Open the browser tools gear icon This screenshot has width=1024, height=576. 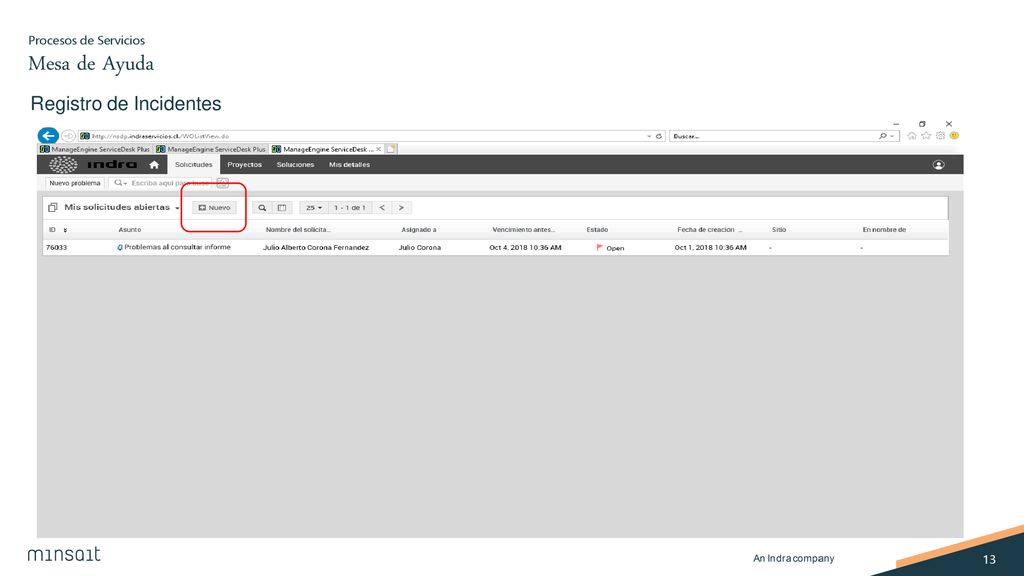pos(940,136)
